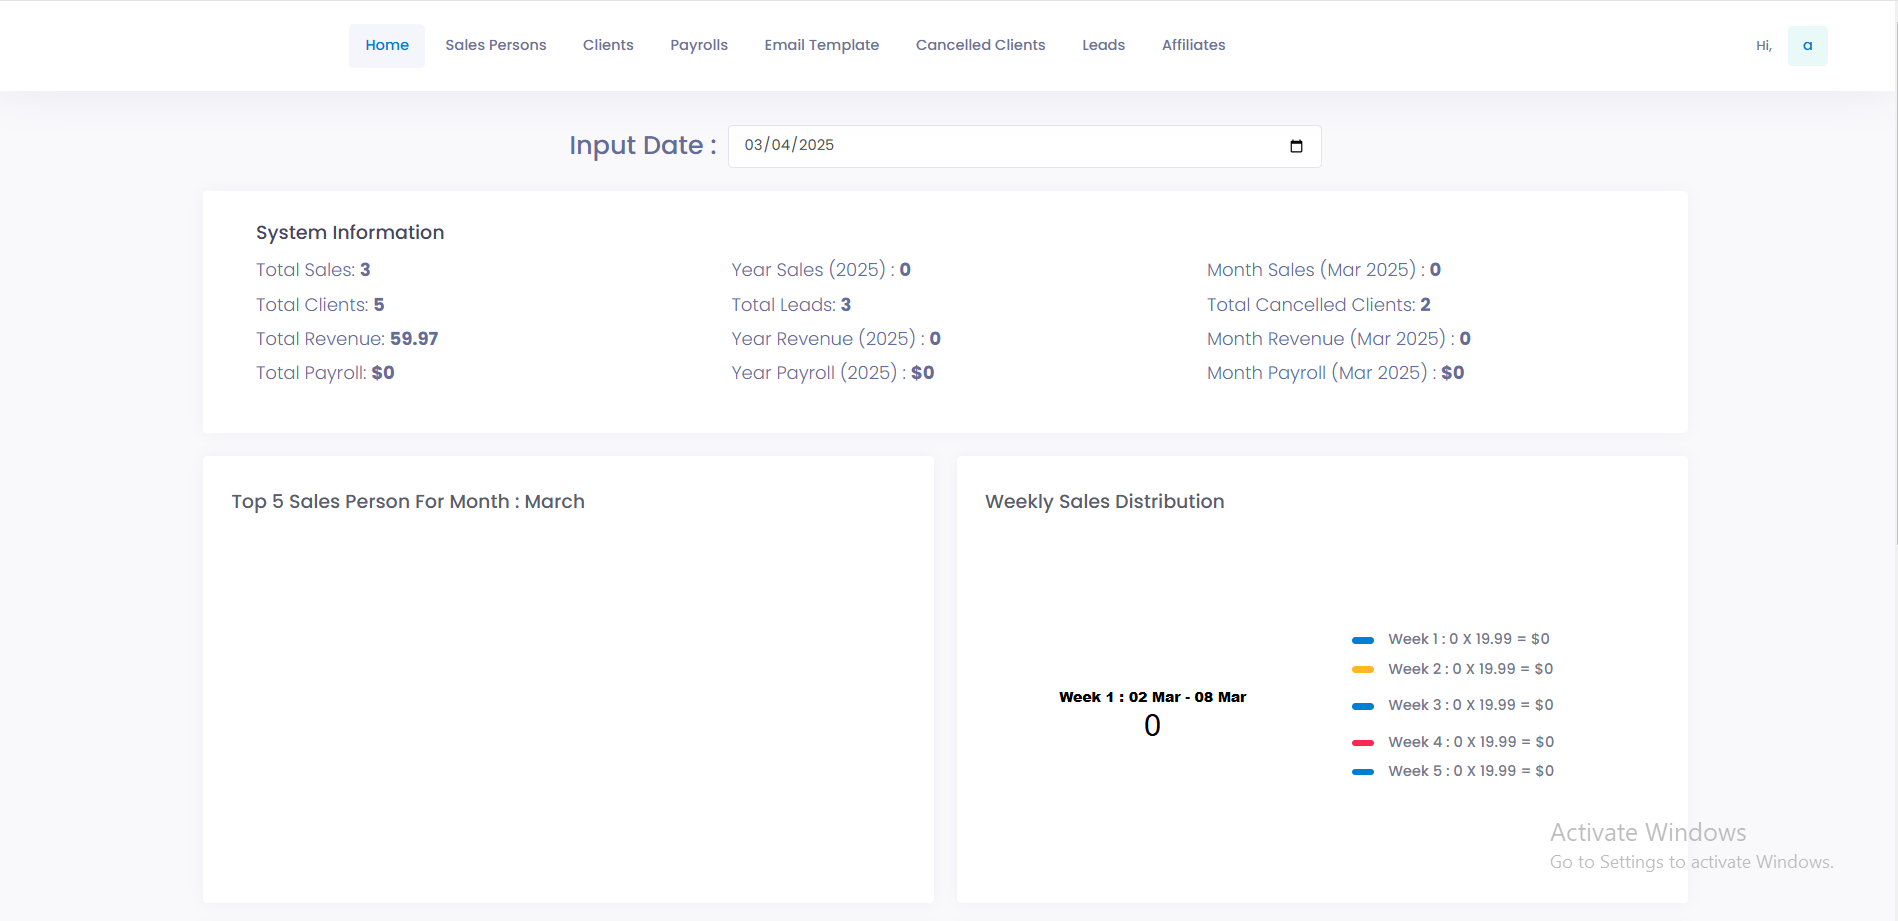Click Week 3 legend entry text
This screenshot has height=921, width=1898.
coord(1470,705)
